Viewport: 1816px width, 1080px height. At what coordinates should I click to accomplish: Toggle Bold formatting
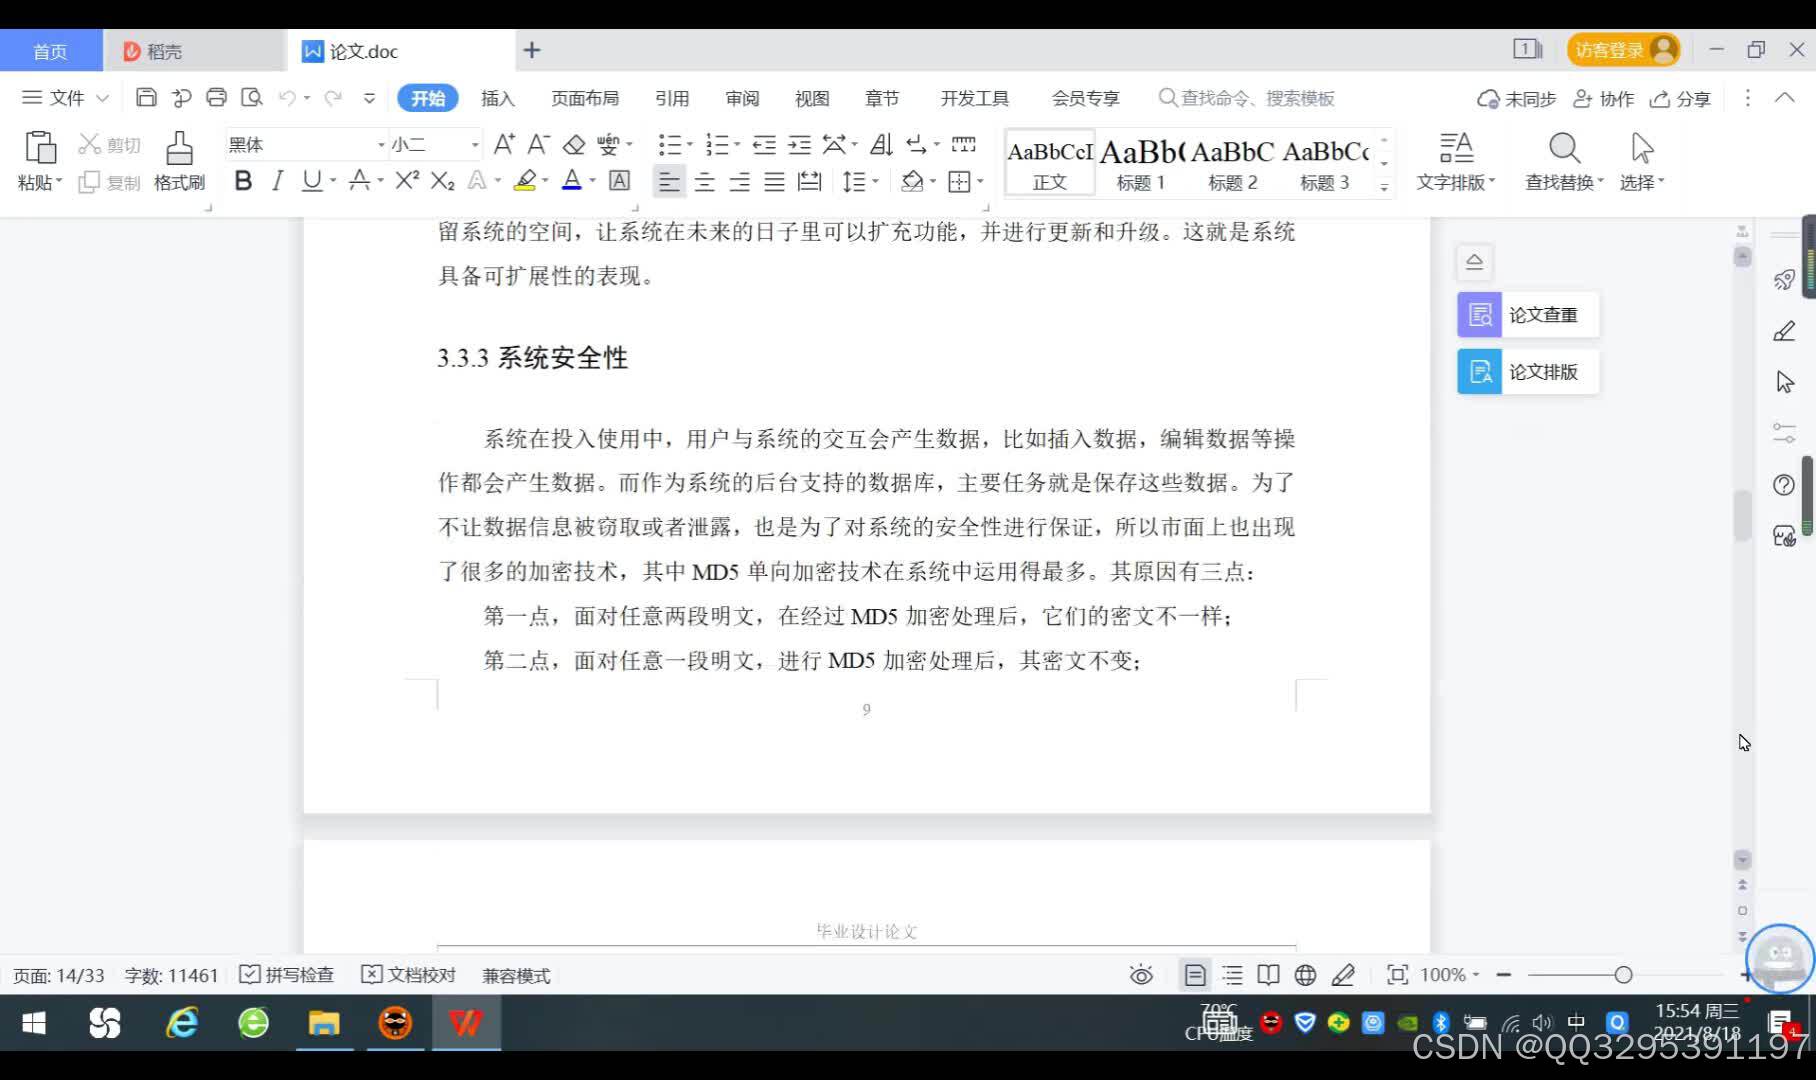coord(243,181)
